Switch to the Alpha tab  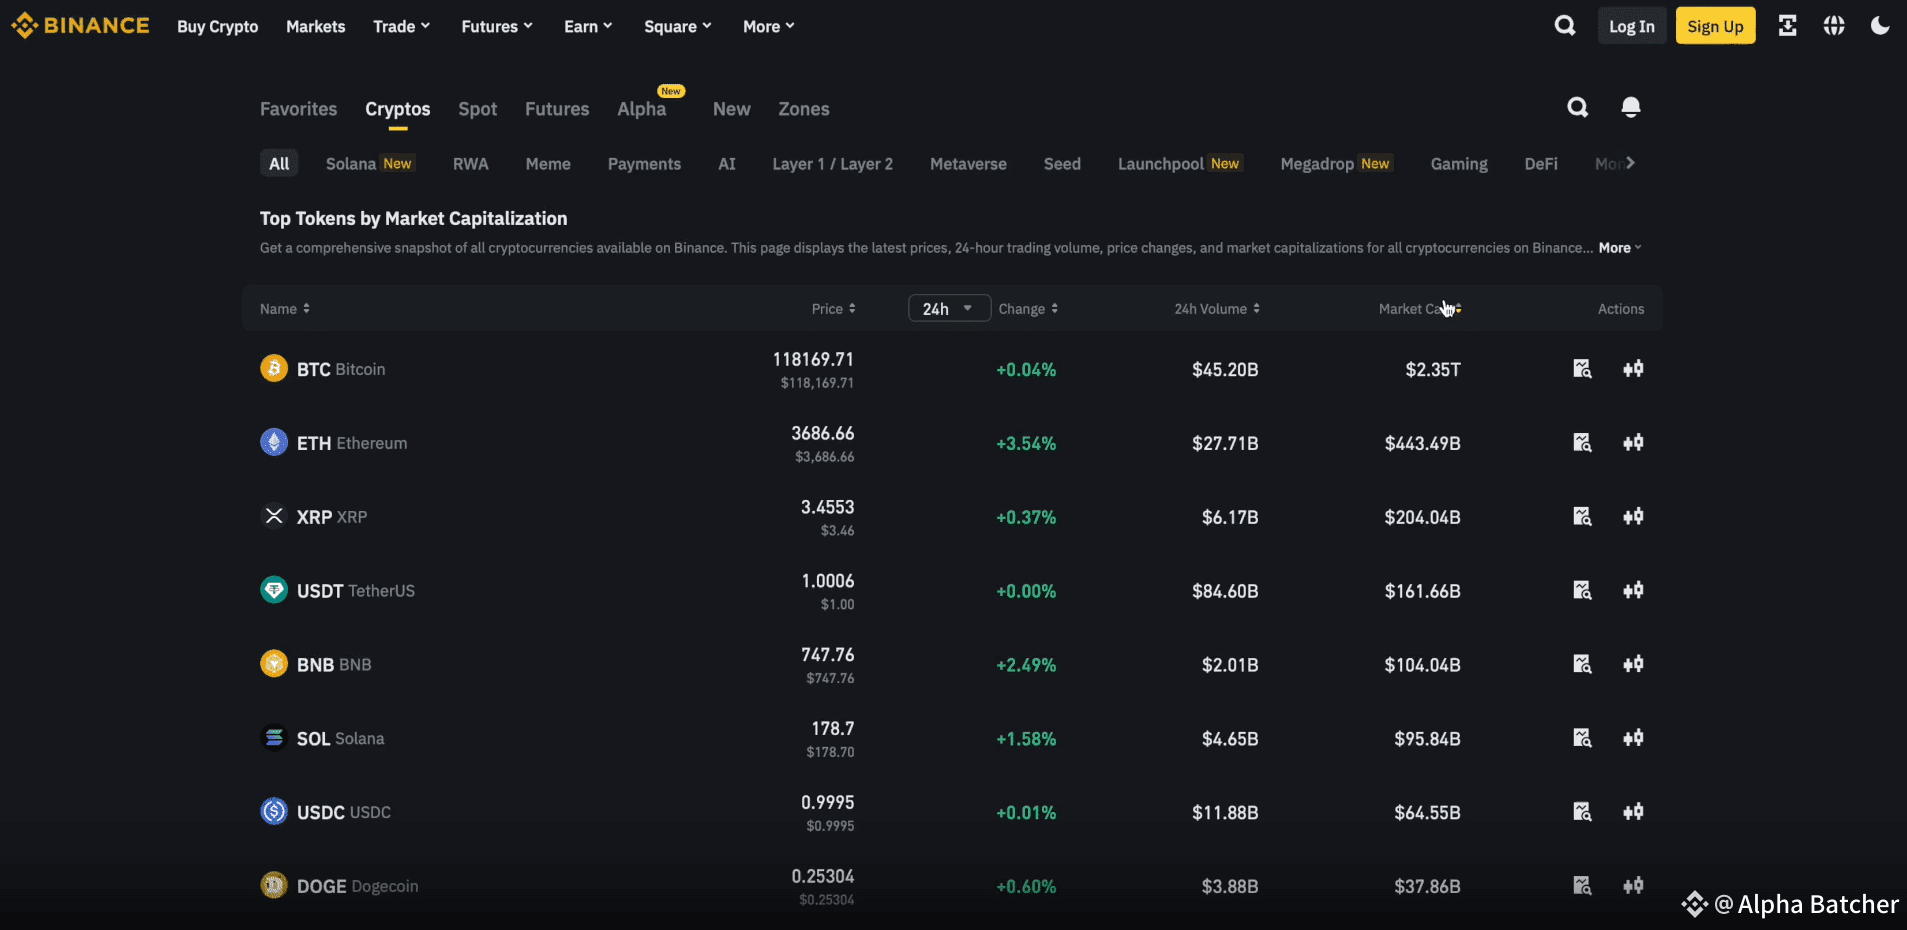(x=641, y=109)
